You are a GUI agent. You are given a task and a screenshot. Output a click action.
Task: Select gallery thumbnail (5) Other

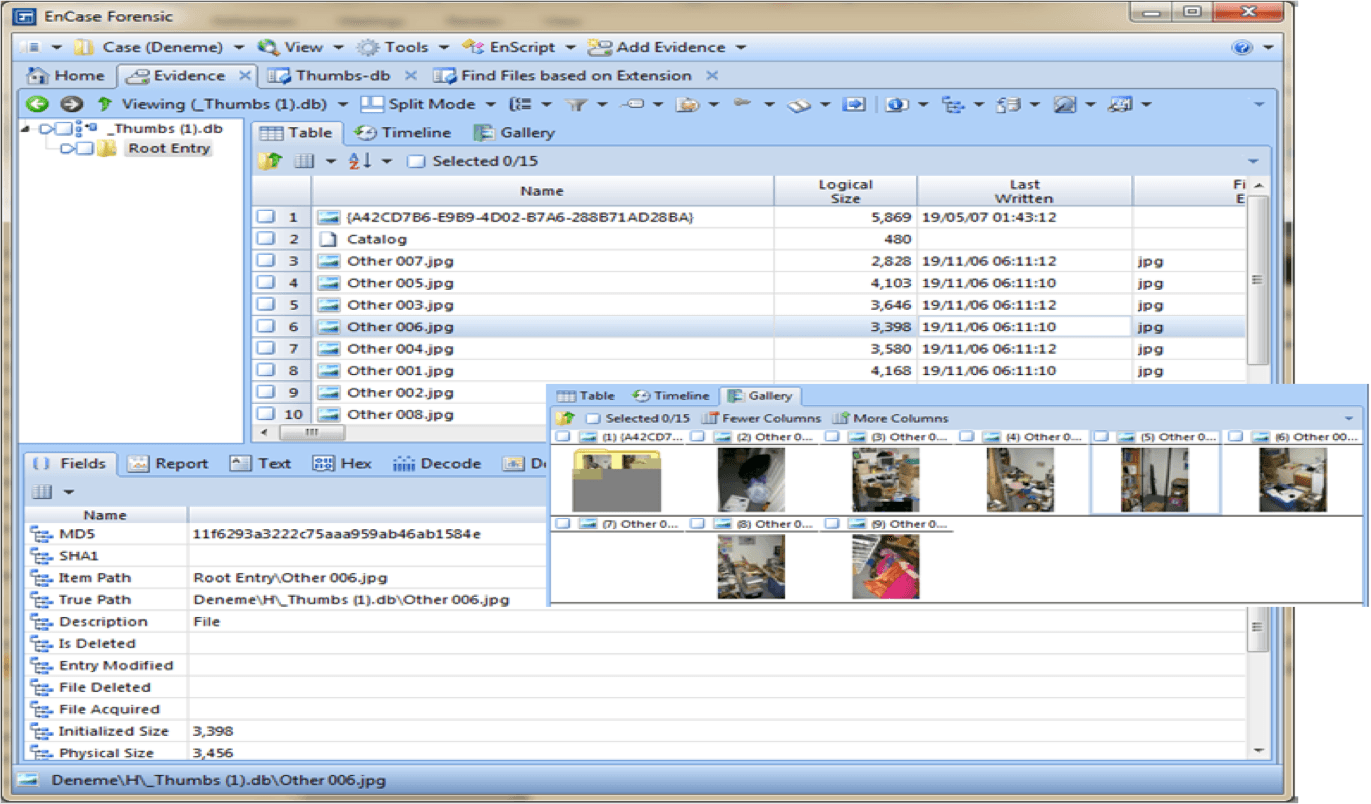click(1154, 480)
